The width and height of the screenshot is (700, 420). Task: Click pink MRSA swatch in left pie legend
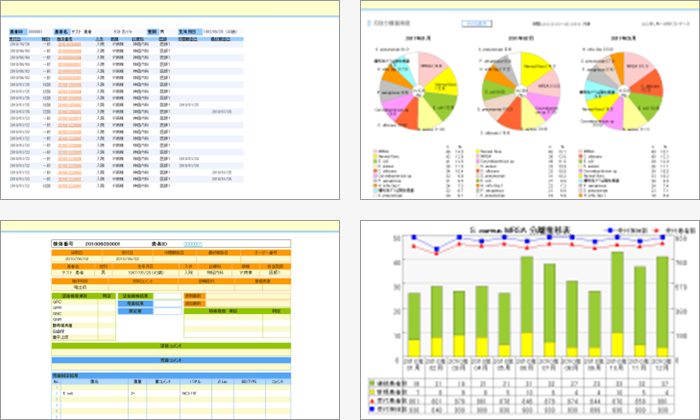tap(375, 152)
